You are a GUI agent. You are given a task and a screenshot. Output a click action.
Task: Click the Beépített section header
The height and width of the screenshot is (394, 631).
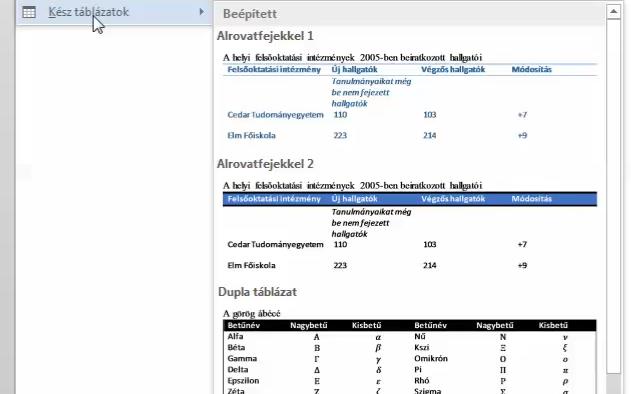[410, 14]
